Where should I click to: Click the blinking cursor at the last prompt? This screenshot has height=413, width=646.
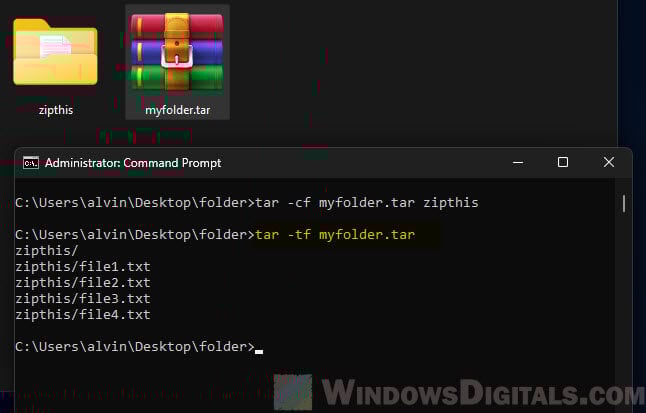(x=259, y=352)
